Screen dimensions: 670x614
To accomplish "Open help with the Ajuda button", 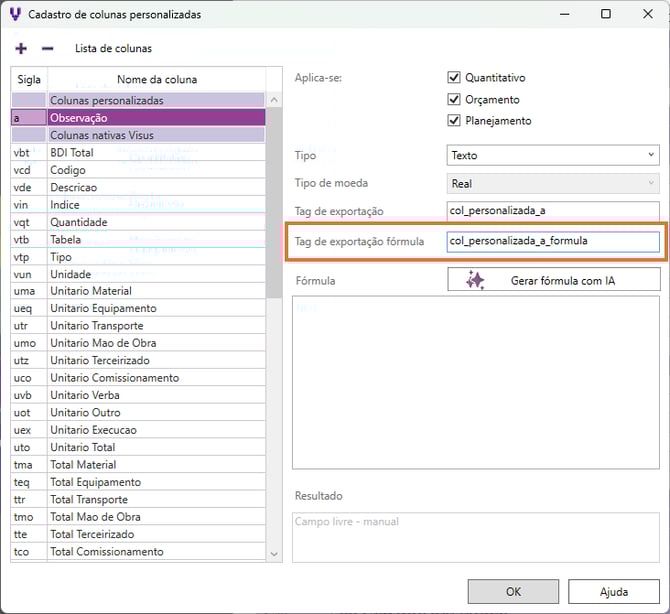I will point(613,591).
